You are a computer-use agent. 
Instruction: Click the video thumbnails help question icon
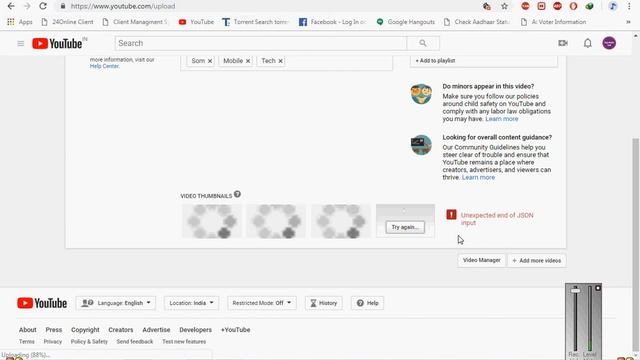[x=237, y=194]
